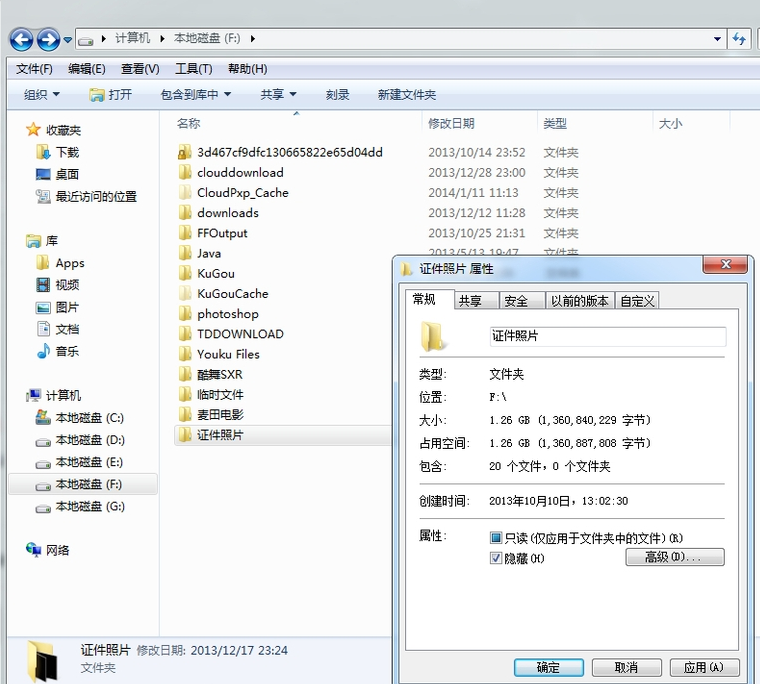
Task: Switch to the 以前的版本 tab
Action: [x=580, y=301]
